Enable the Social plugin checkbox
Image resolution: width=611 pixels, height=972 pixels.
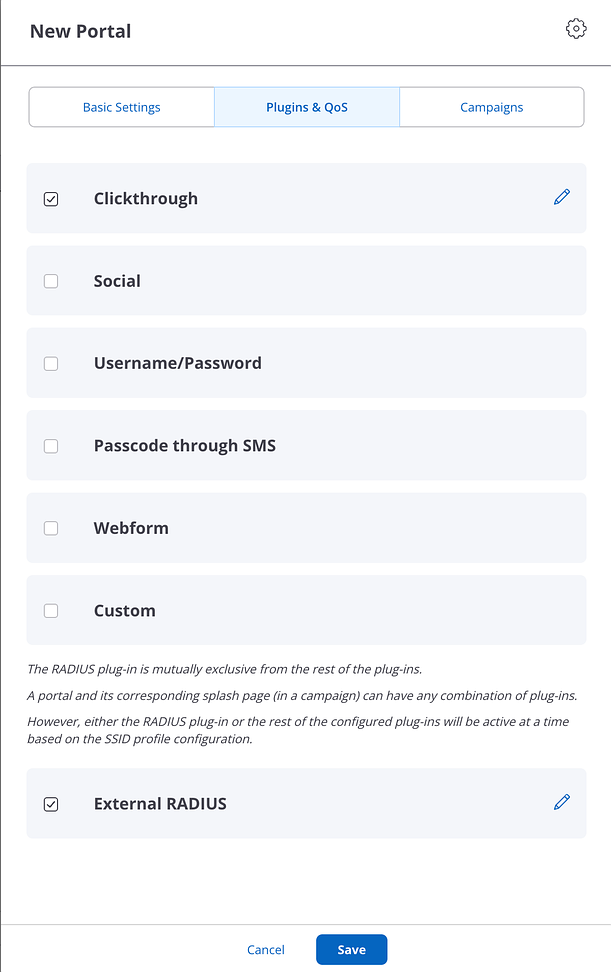click(51, 281)
